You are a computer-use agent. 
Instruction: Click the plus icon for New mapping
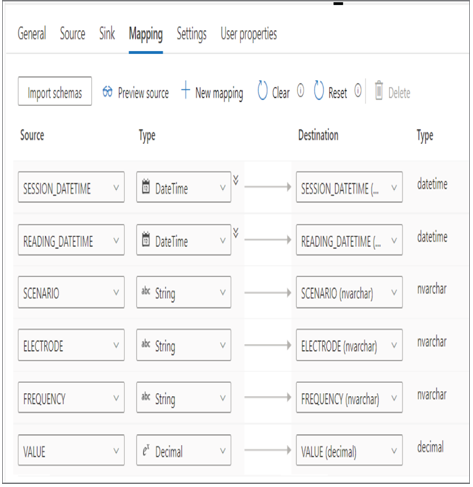(x=185, y=90)
